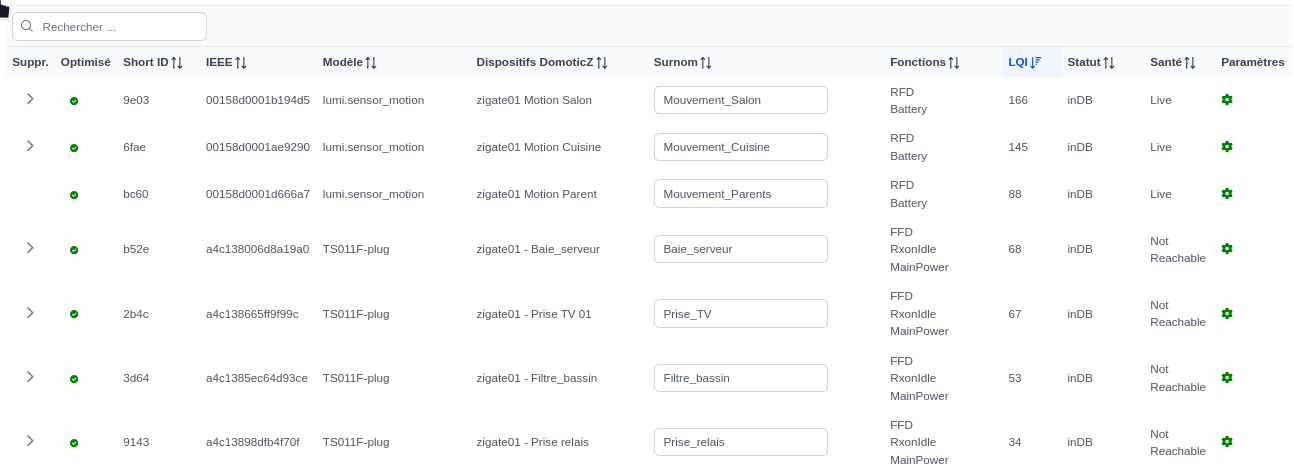Expand the 9143 Prise relais row
Screen dimensions: 1294x476
(x=30, y=441)
